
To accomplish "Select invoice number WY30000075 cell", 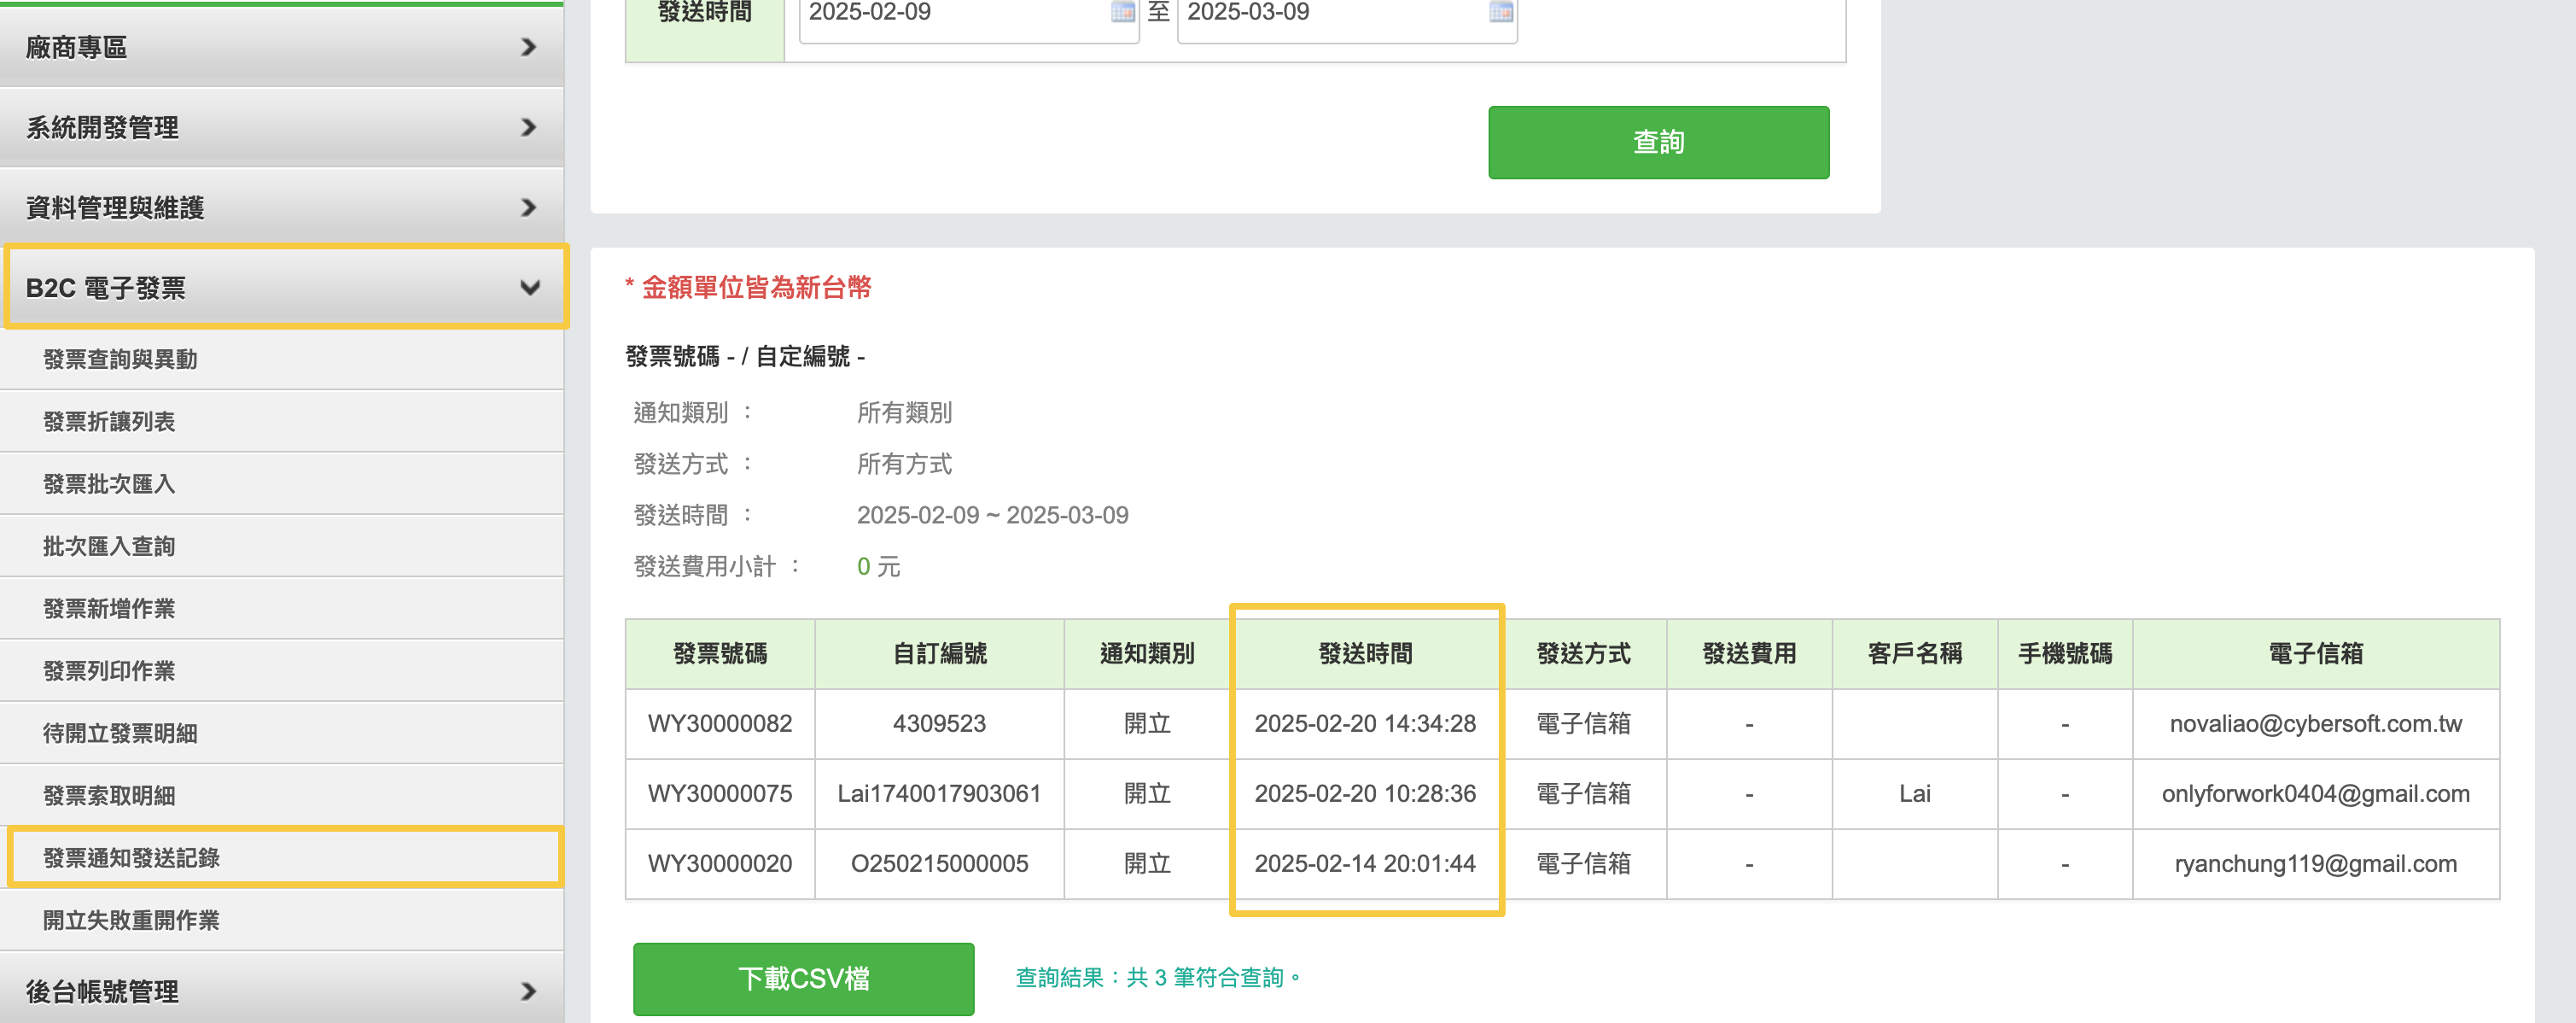I will click(720, 793).
